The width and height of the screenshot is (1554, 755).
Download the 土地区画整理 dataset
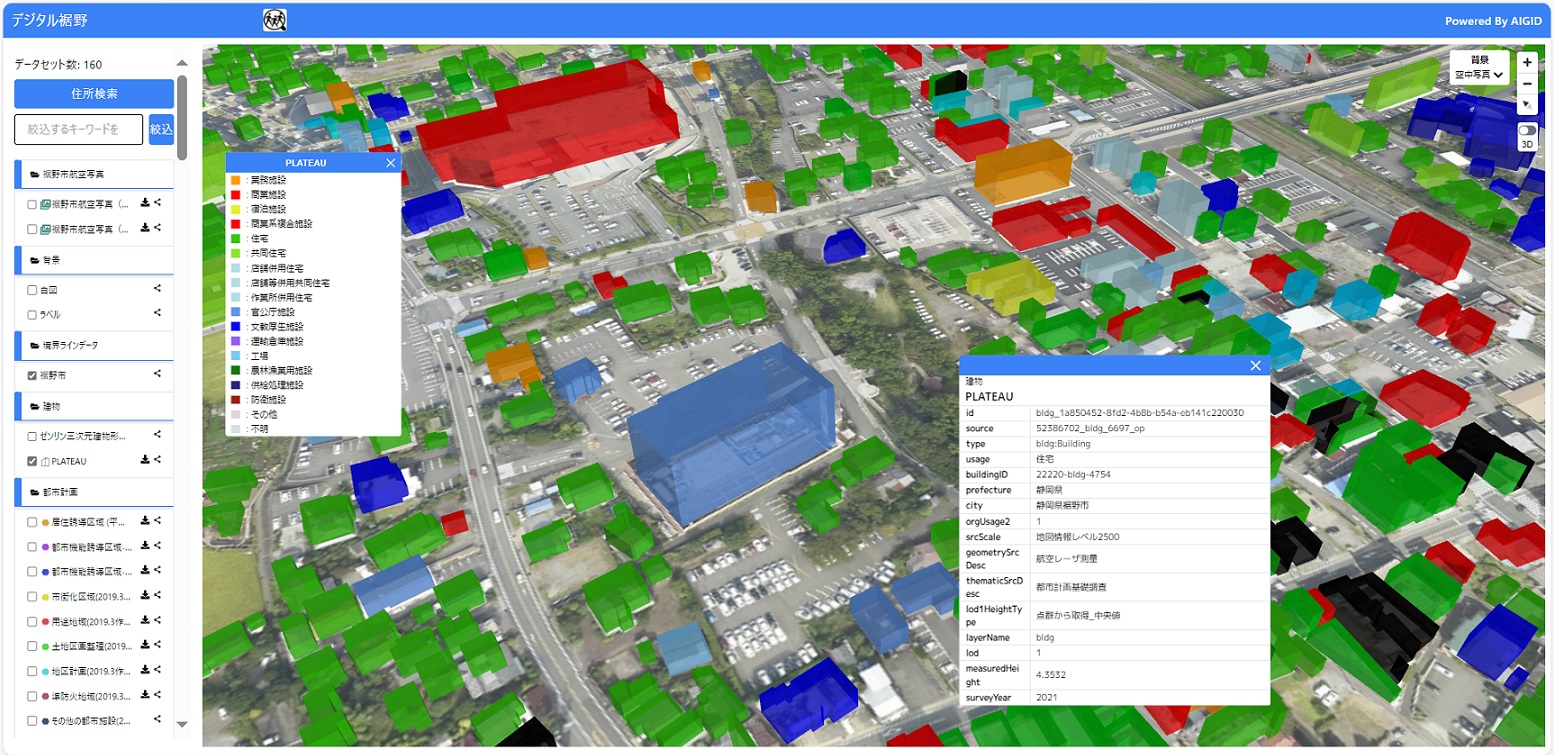[145, 645]
